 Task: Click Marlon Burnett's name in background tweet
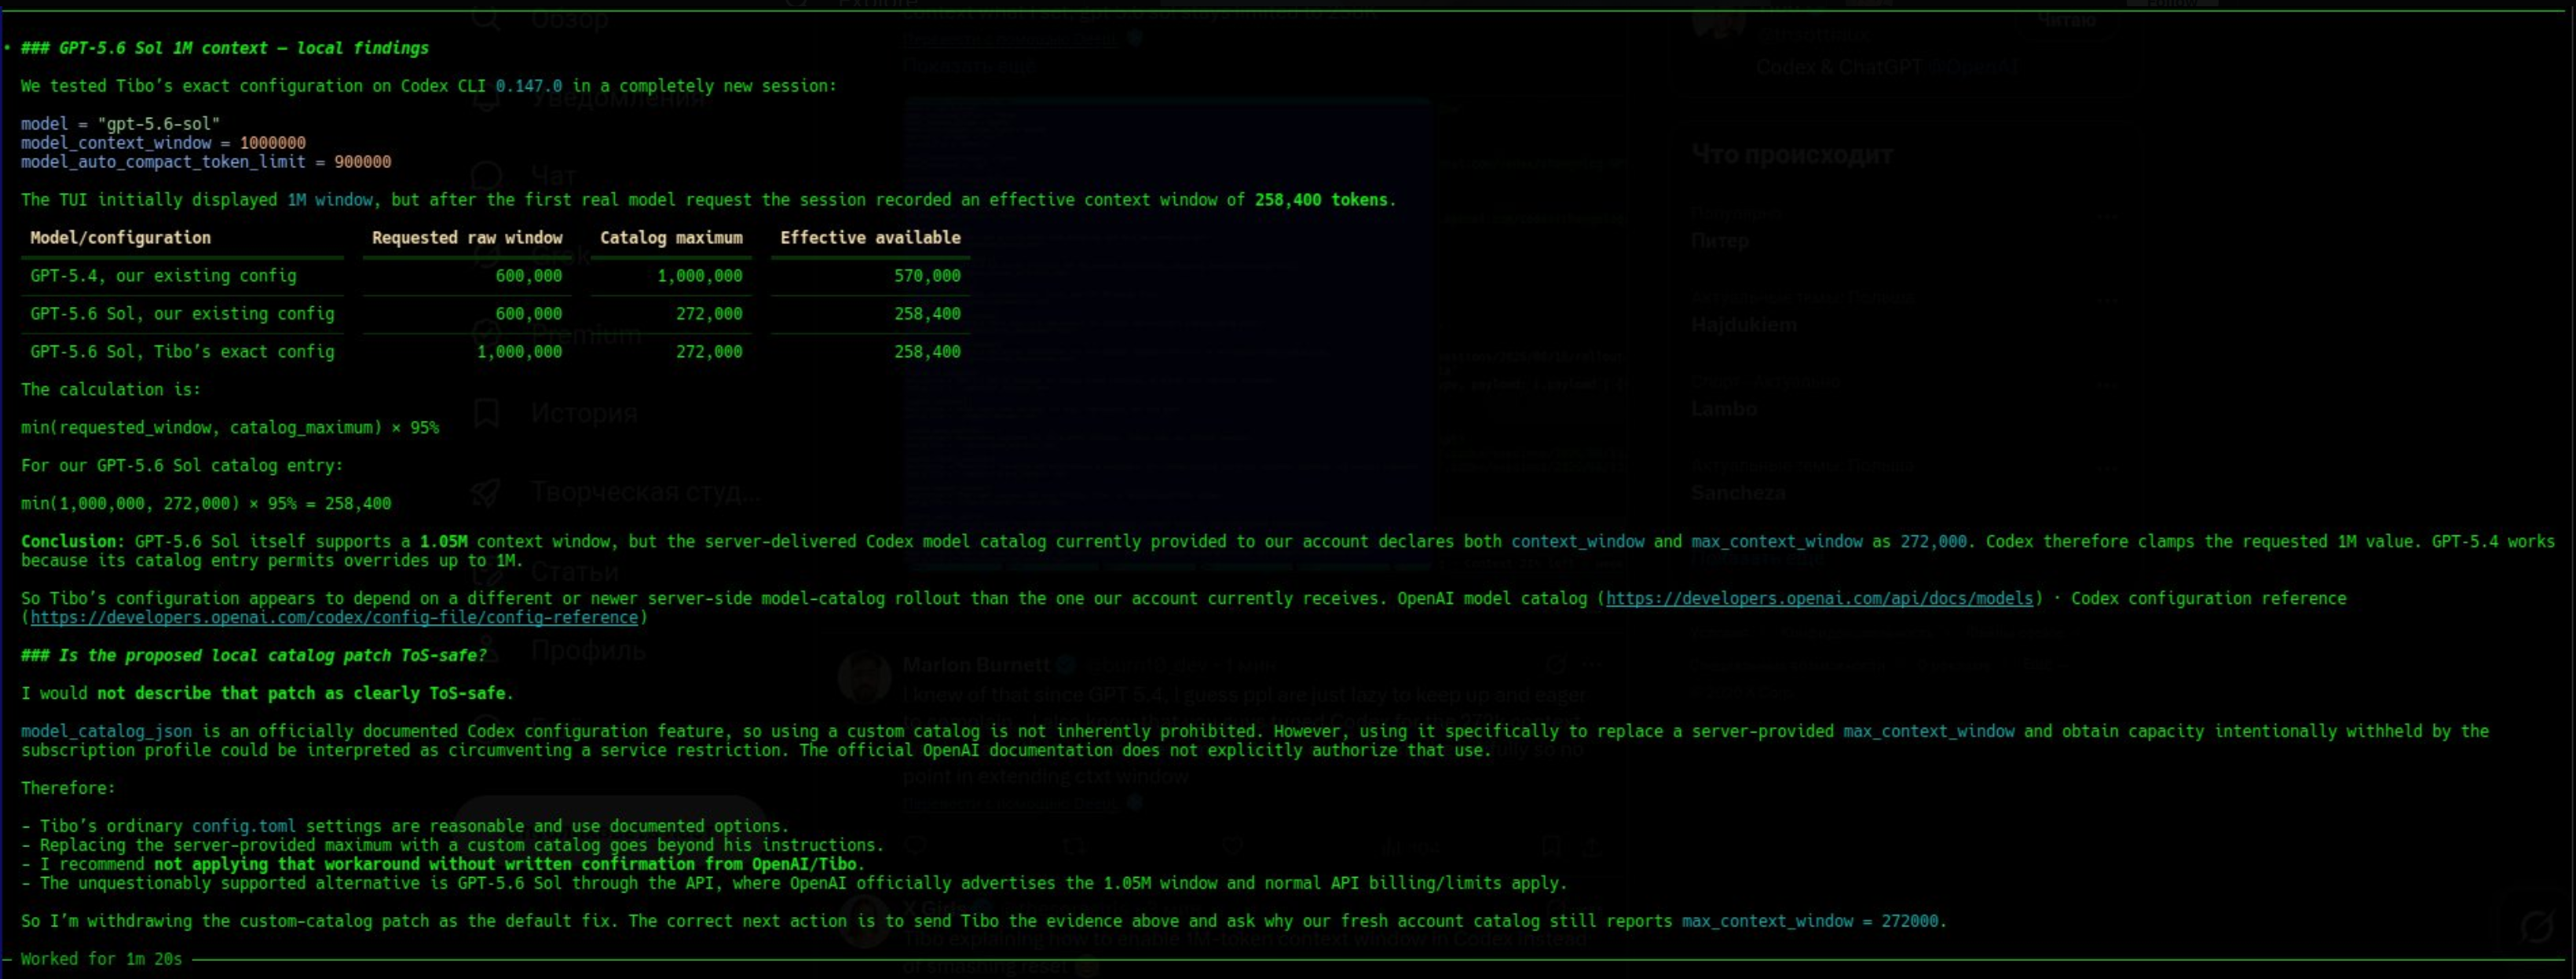point(976,665)
